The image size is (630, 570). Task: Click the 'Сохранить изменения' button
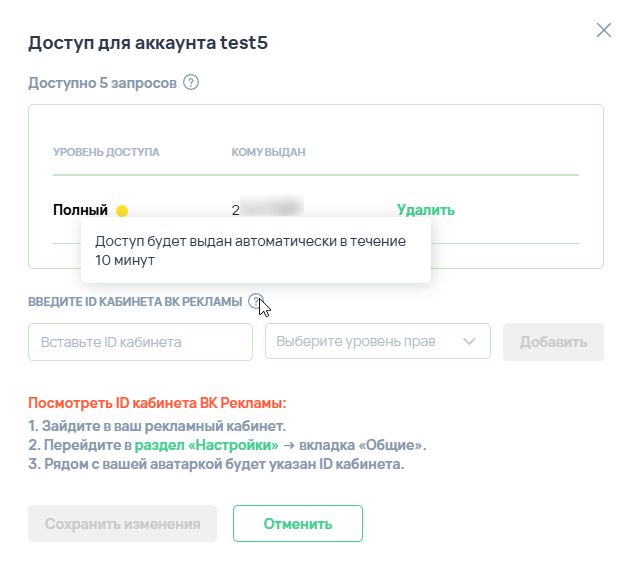[123, 523]
